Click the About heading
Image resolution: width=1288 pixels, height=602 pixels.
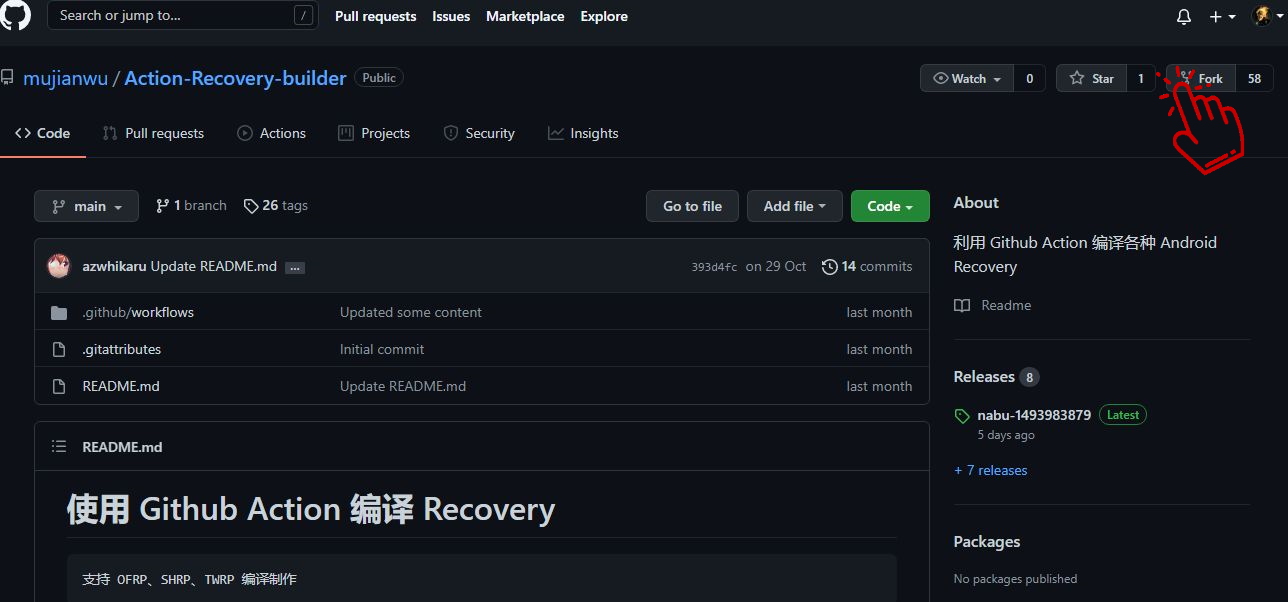tap(976, 203)
